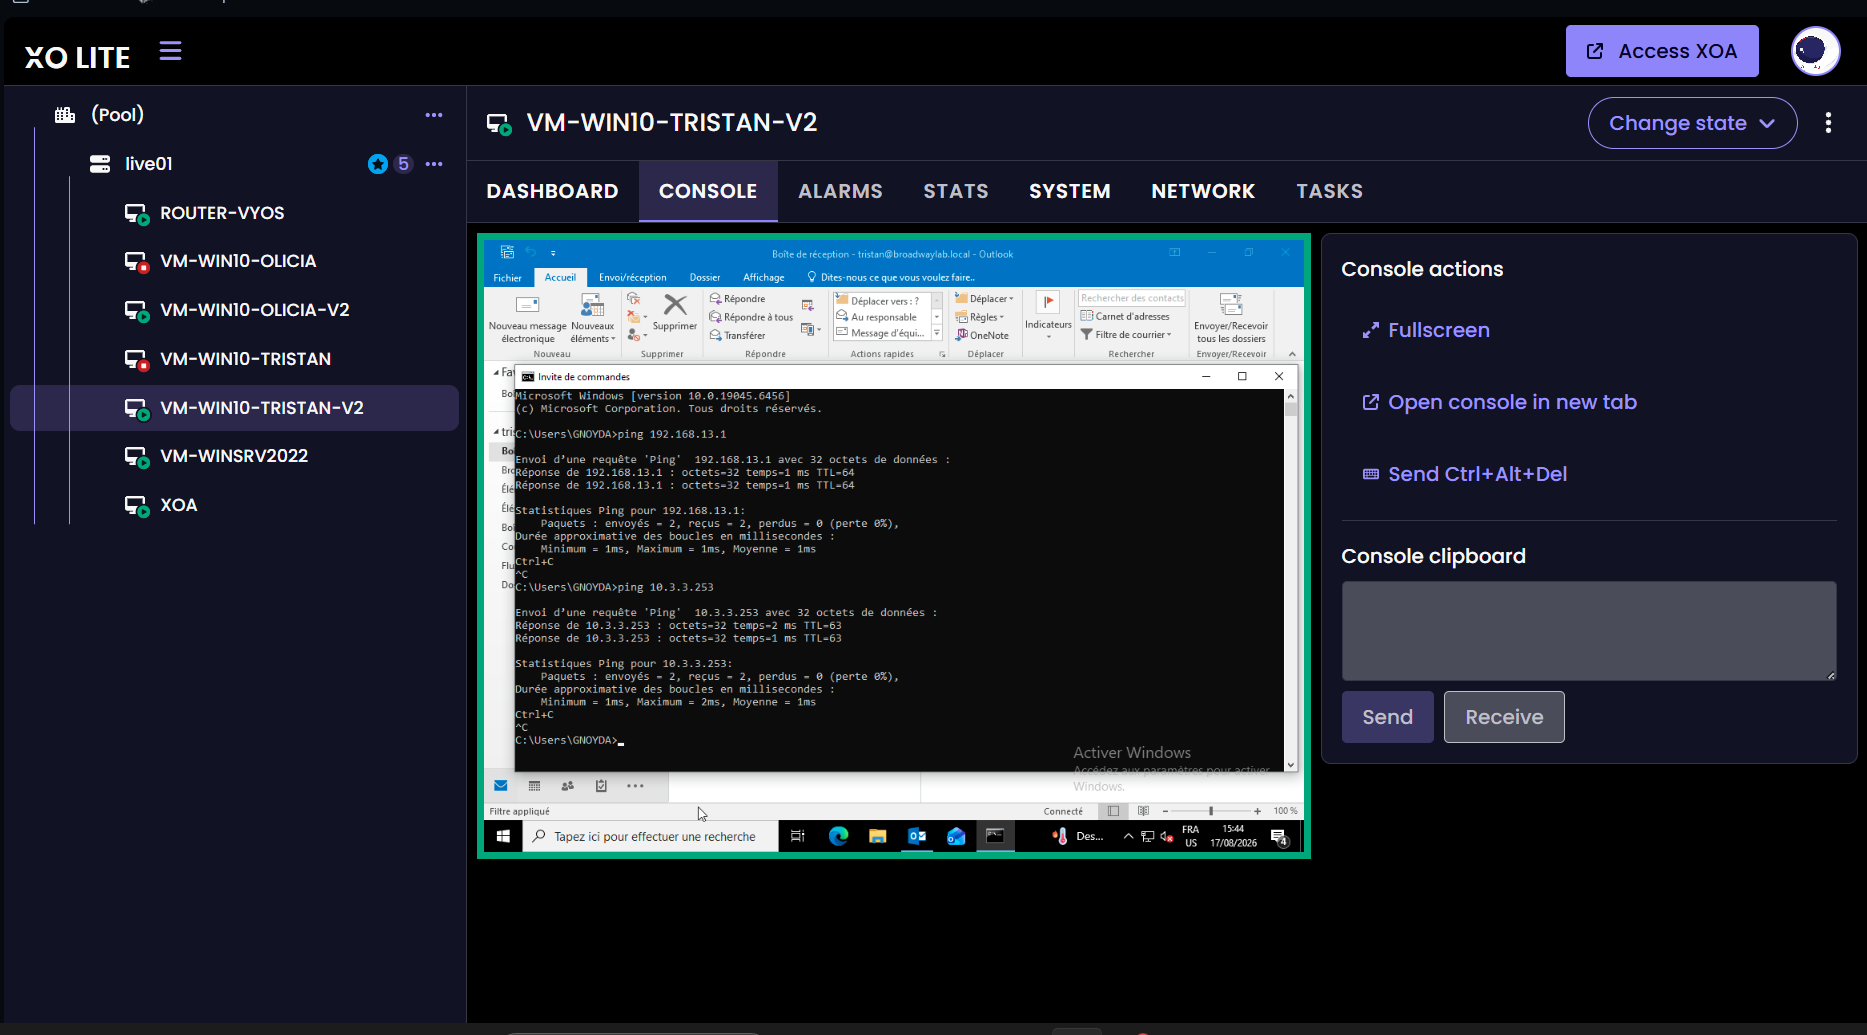Click Répondre in the Outlook ribbon
Viewport: 1867px width, 1035px height.
[738, 299]
